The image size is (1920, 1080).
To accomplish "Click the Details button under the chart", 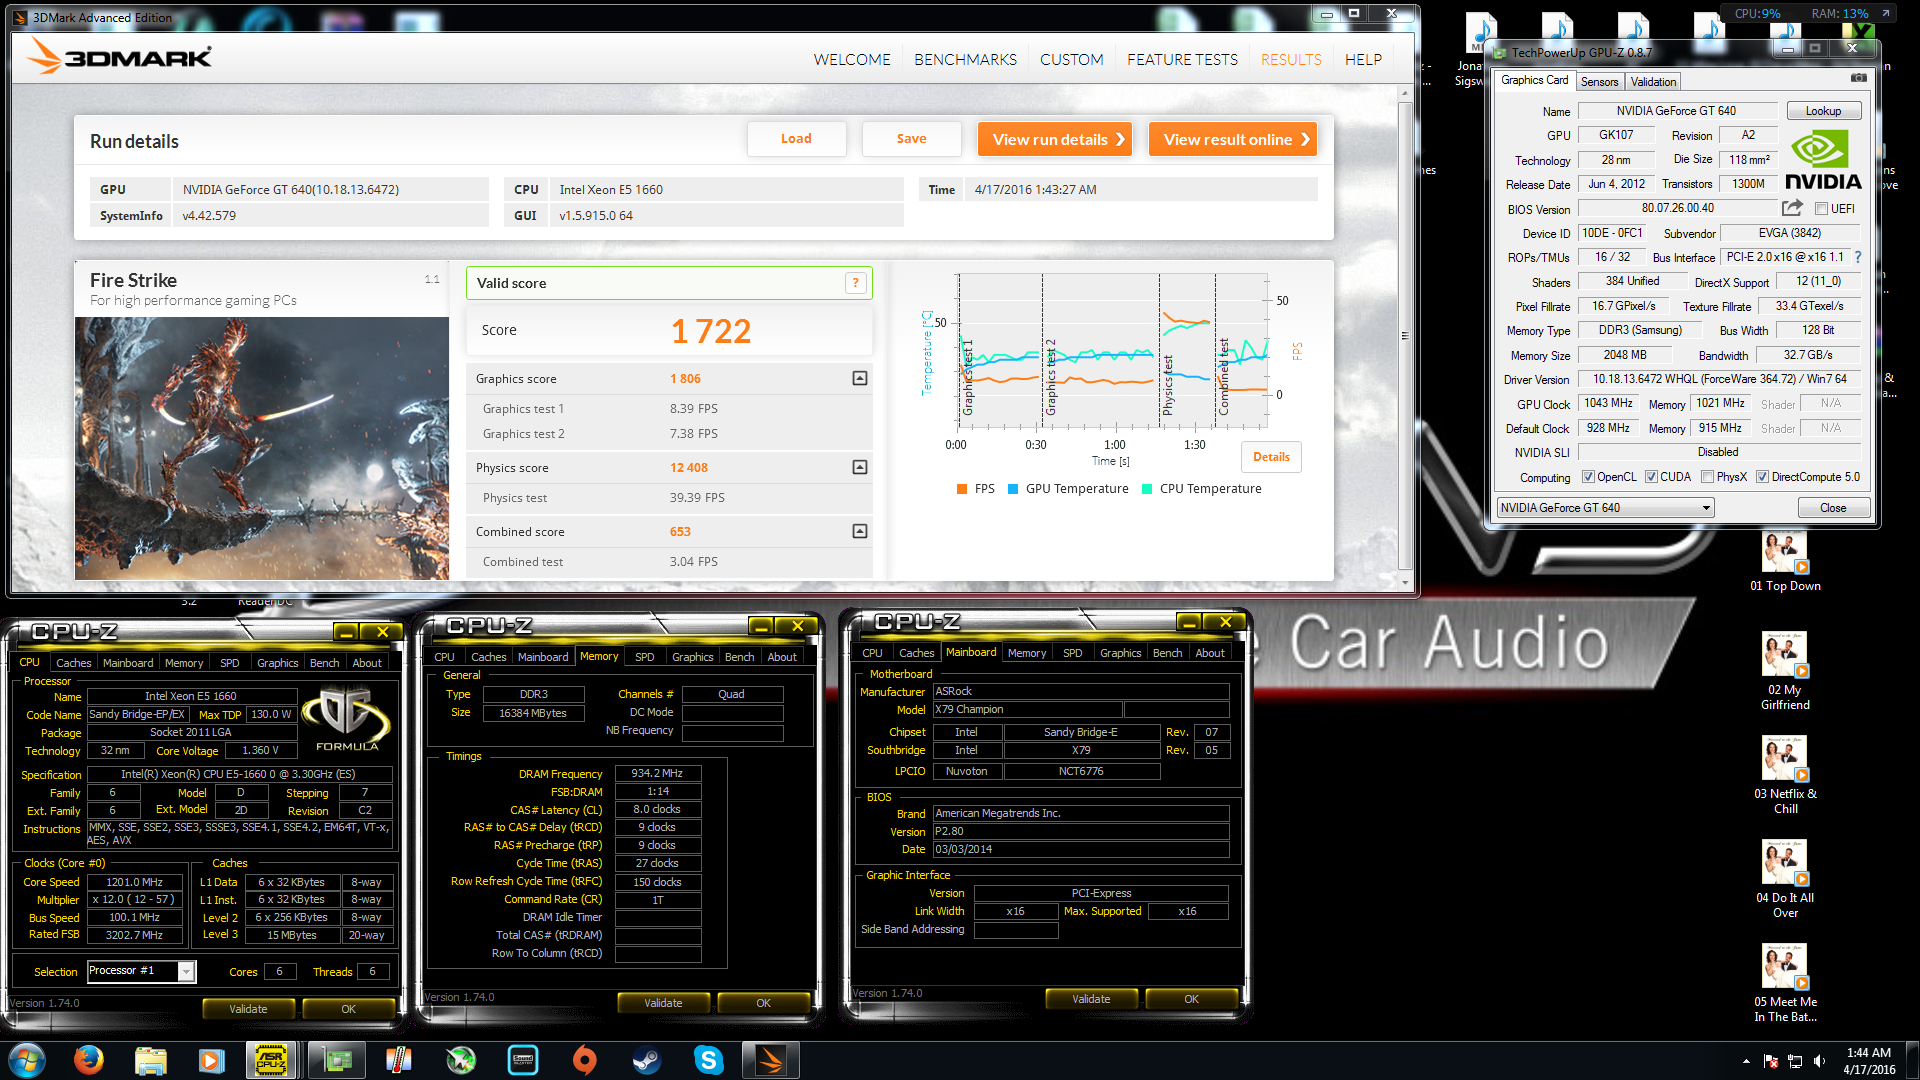I will [x=1271, y=457].
